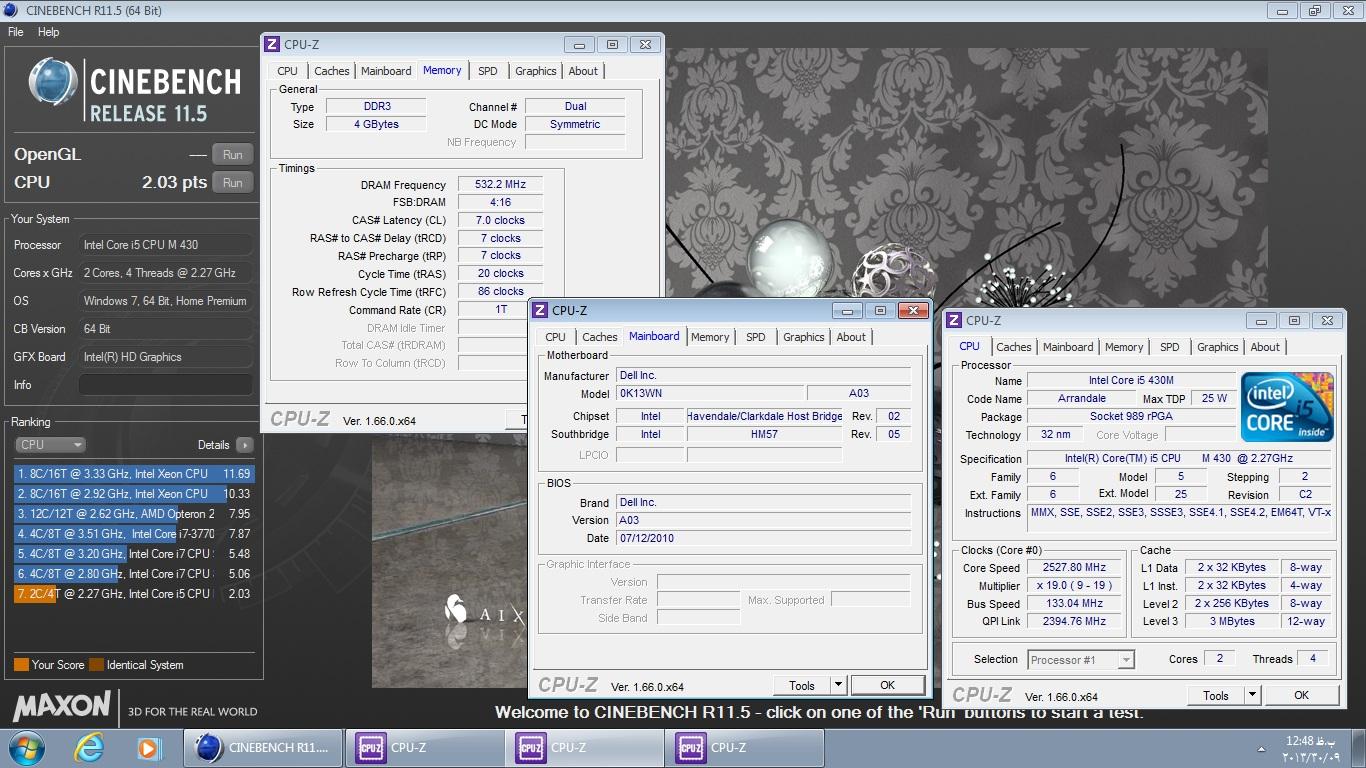
Task: Switch to third CPU-Z taskbar button
Action: click(745, 748)
